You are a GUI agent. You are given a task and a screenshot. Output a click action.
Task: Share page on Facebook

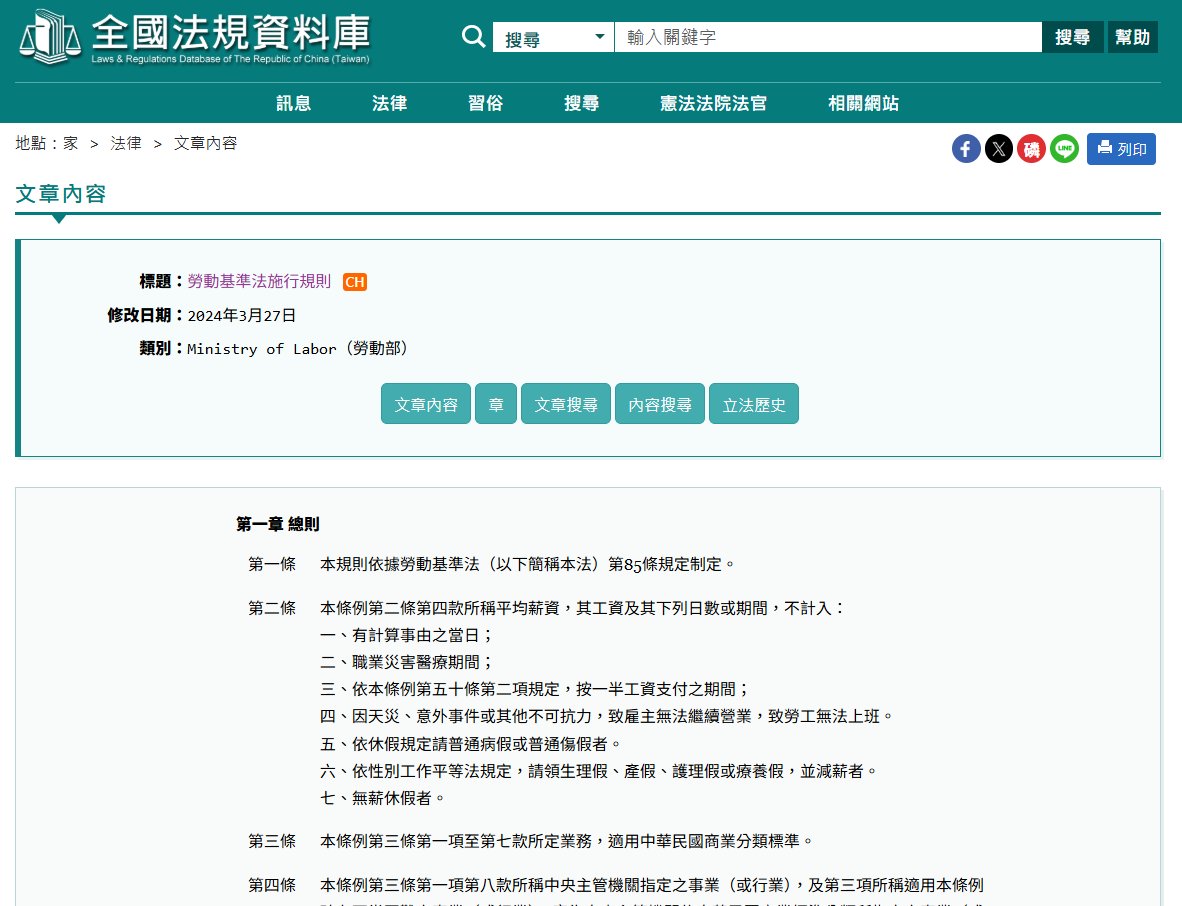coord(966,149)
